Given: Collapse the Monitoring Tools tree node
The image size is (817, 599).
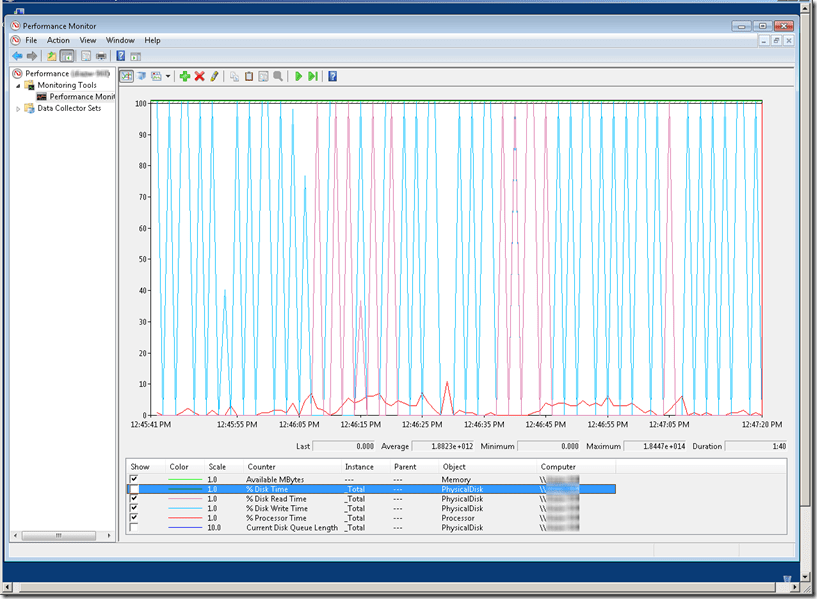Looking at the screenshot, I should tap(18, 85).
